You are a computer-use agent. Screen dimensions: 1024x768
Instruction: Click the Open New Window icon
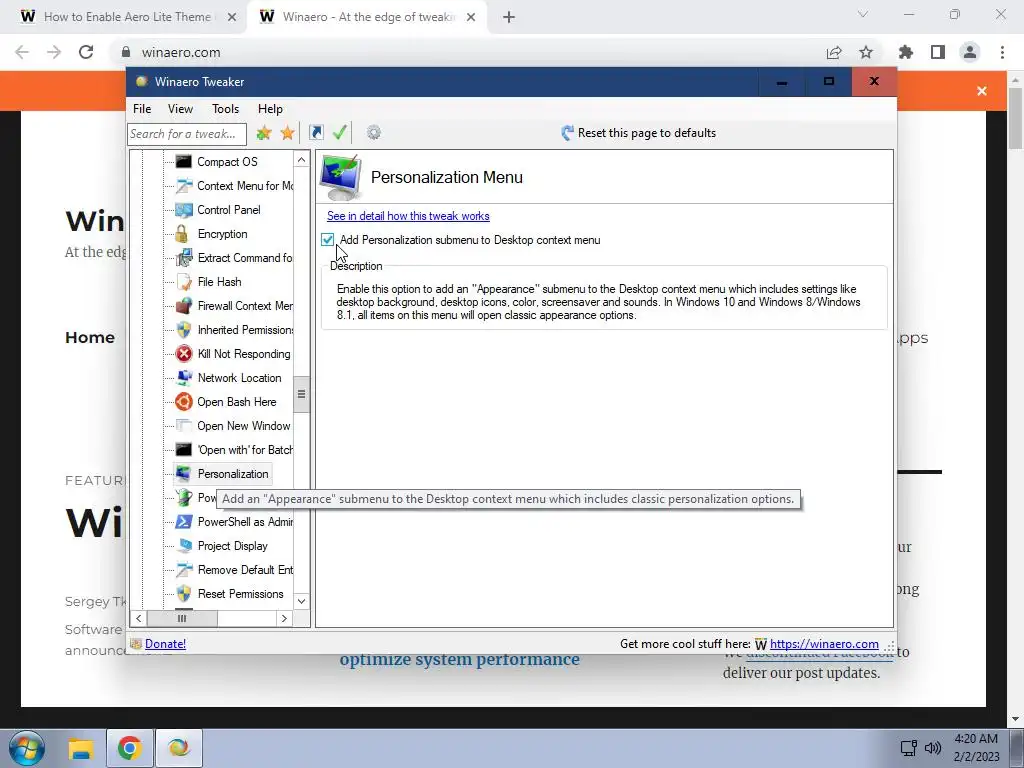(184, 426)
